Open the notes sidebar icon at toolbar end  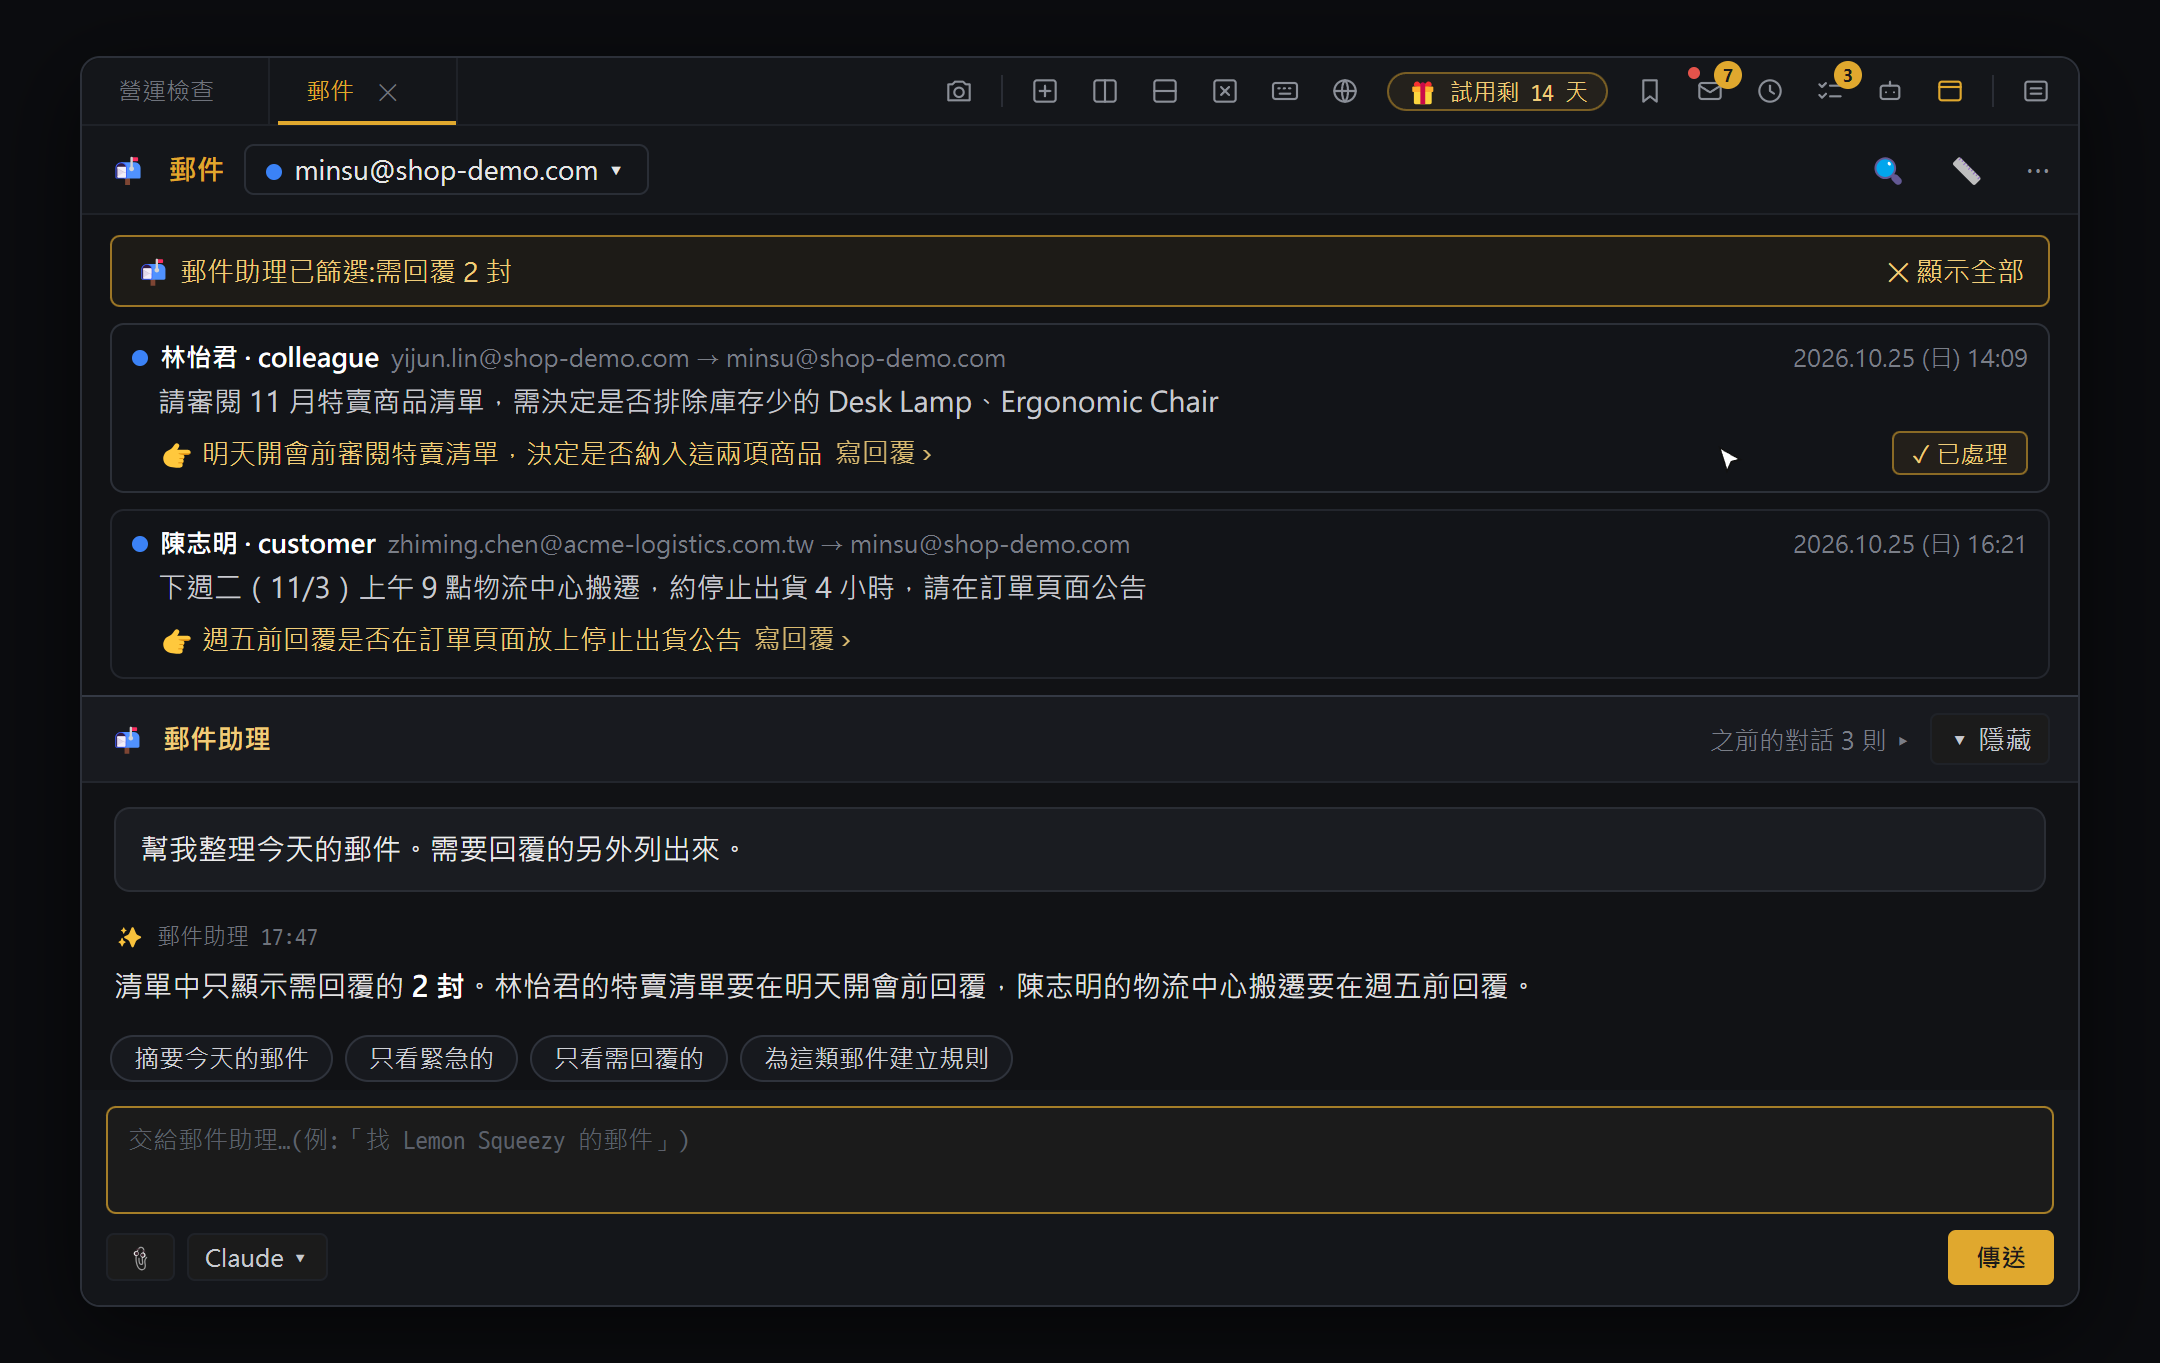click(2035, 92)
